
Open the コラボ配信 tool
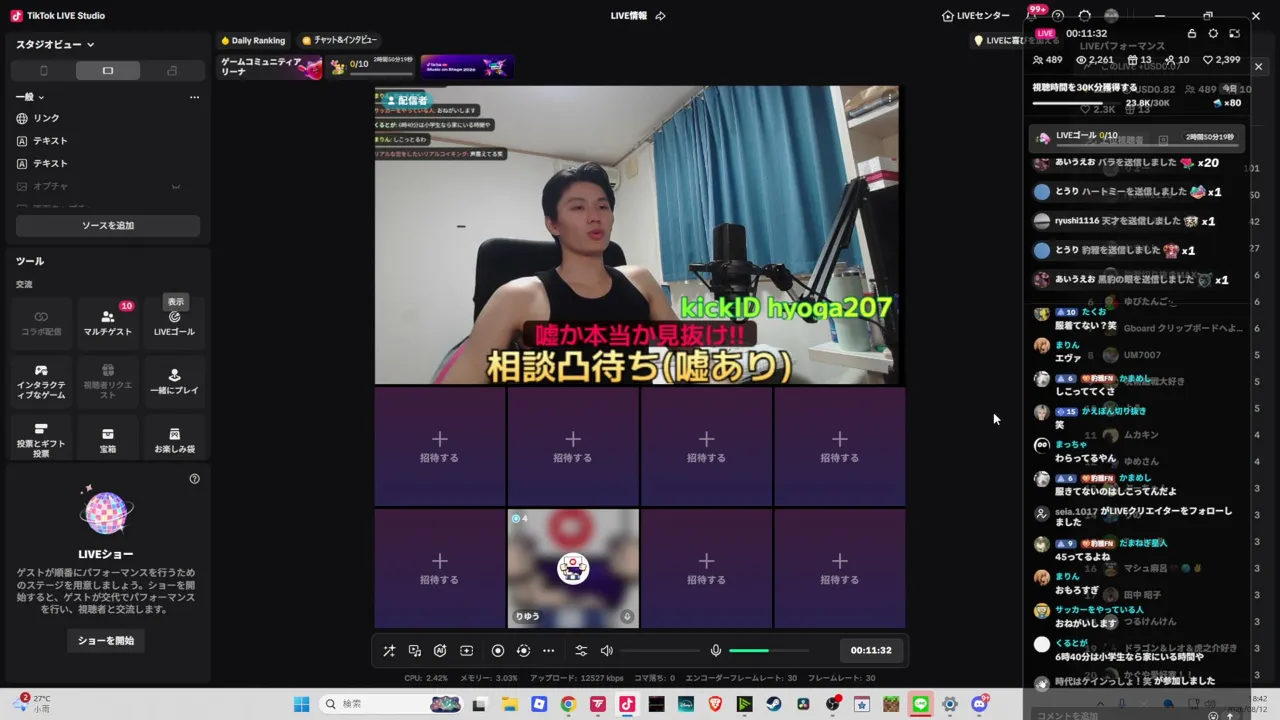41,322
